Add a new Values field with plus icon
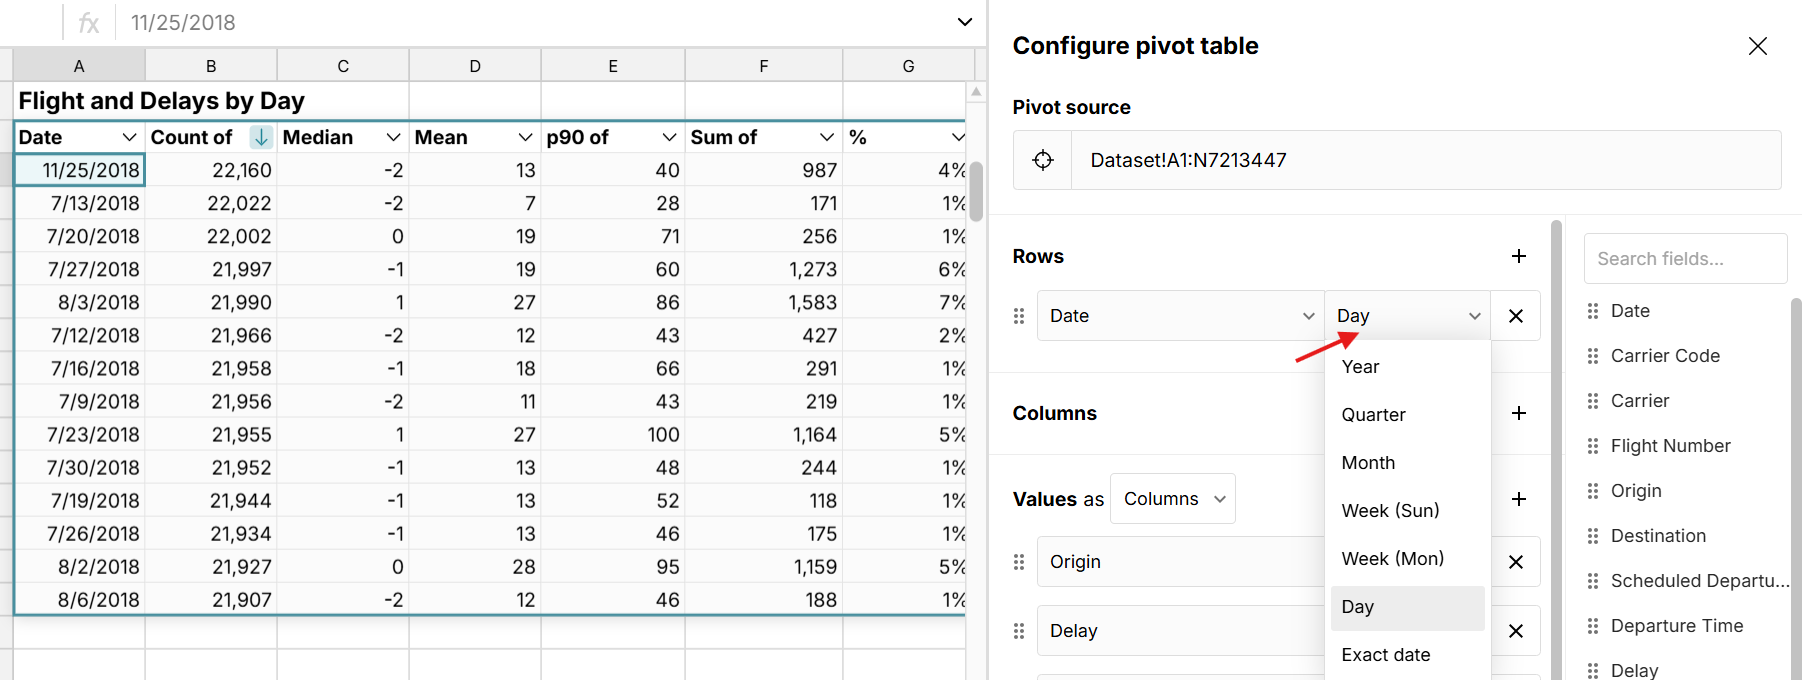Image resolution: width=1802 pixels, height=680 pixels. pyautogui.click(x=1518, y=499)
